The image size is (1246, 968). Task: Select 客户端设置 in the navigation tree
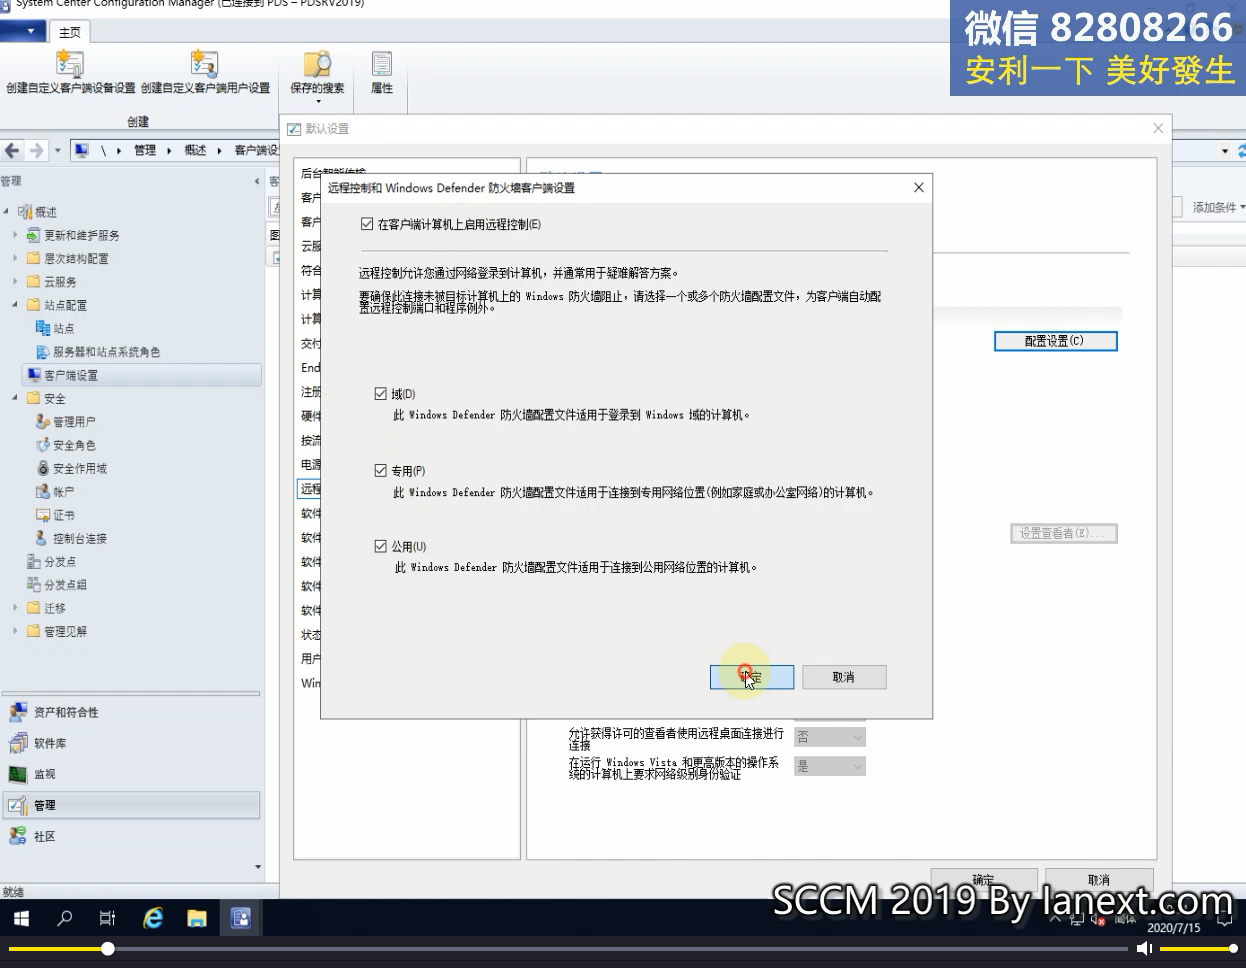click(x=142, y=375)
